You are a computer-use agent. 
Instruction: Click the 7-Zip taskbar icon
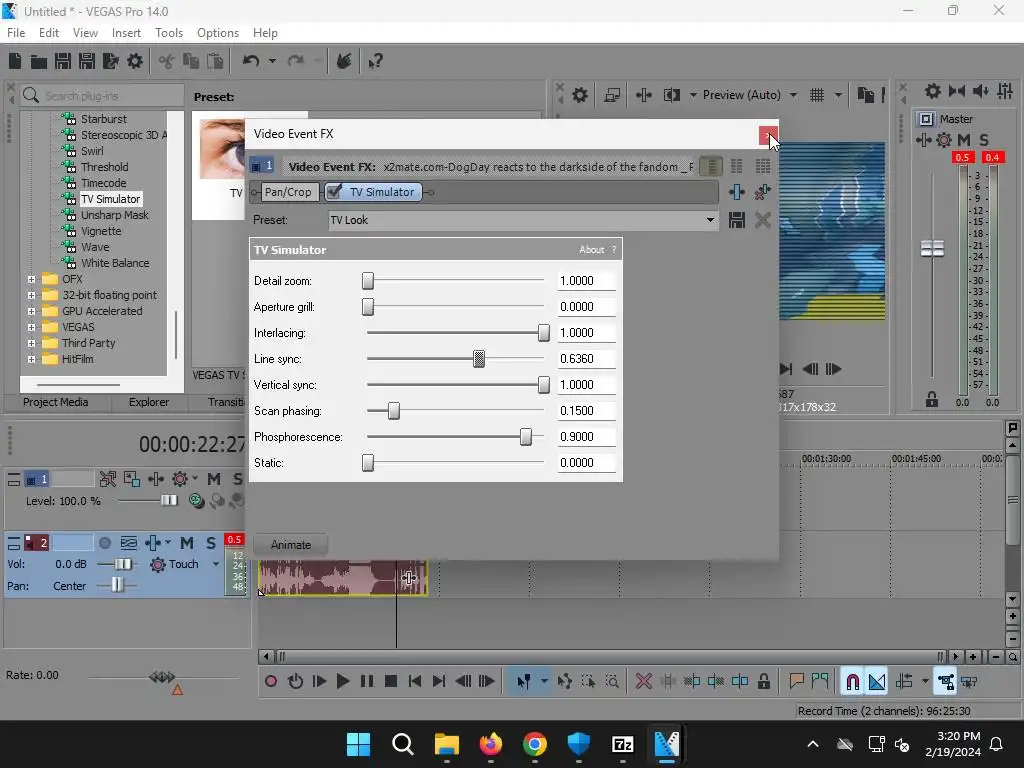(x=622, y=744)
